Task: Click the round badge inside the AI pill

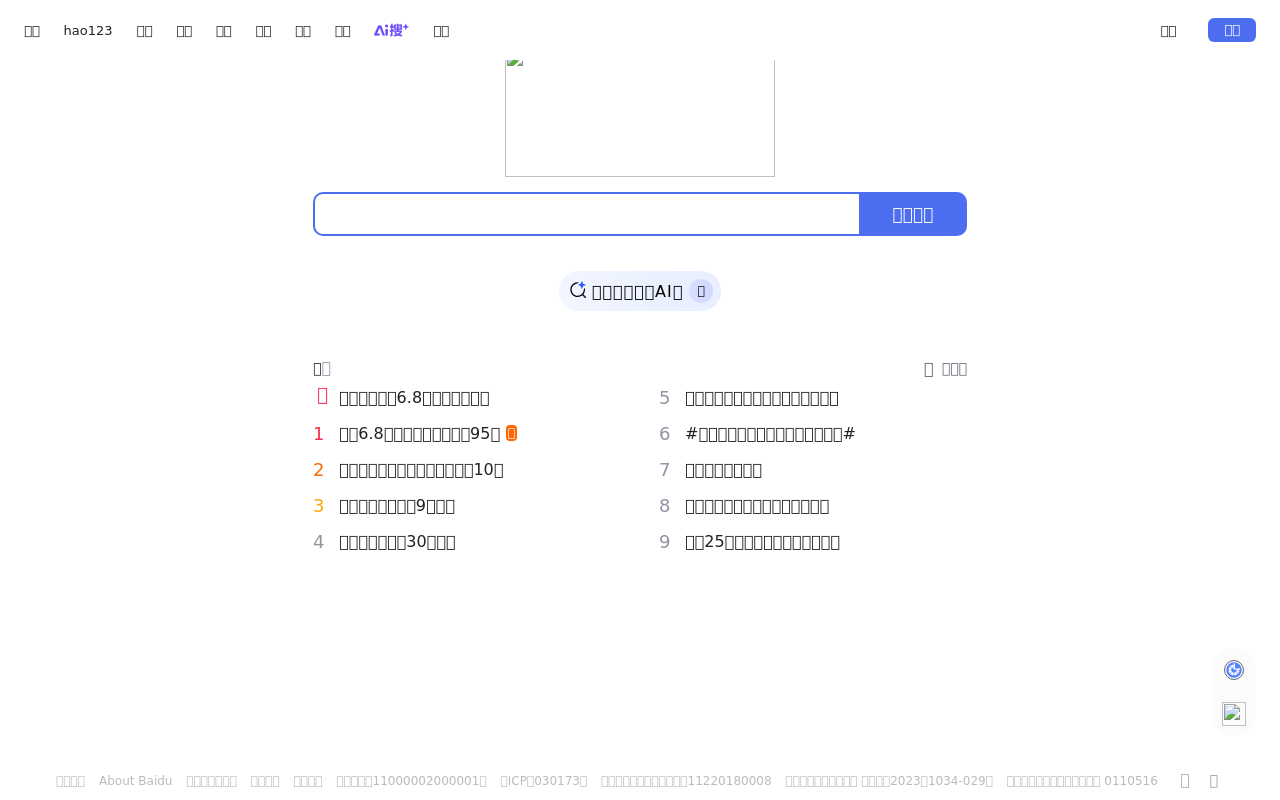Action: pos(701,291)
